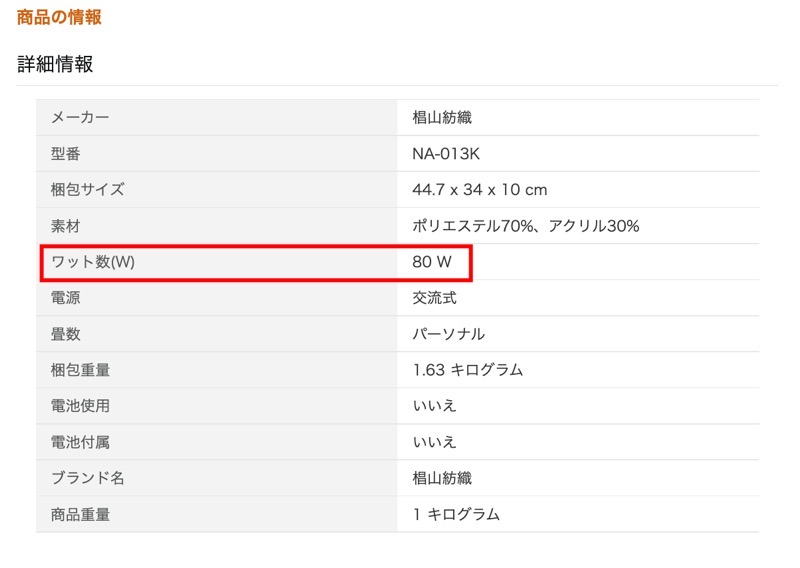The image size is (800, 568).
Task: Click the 詳細情報 section heading
Action: (55, 64)
